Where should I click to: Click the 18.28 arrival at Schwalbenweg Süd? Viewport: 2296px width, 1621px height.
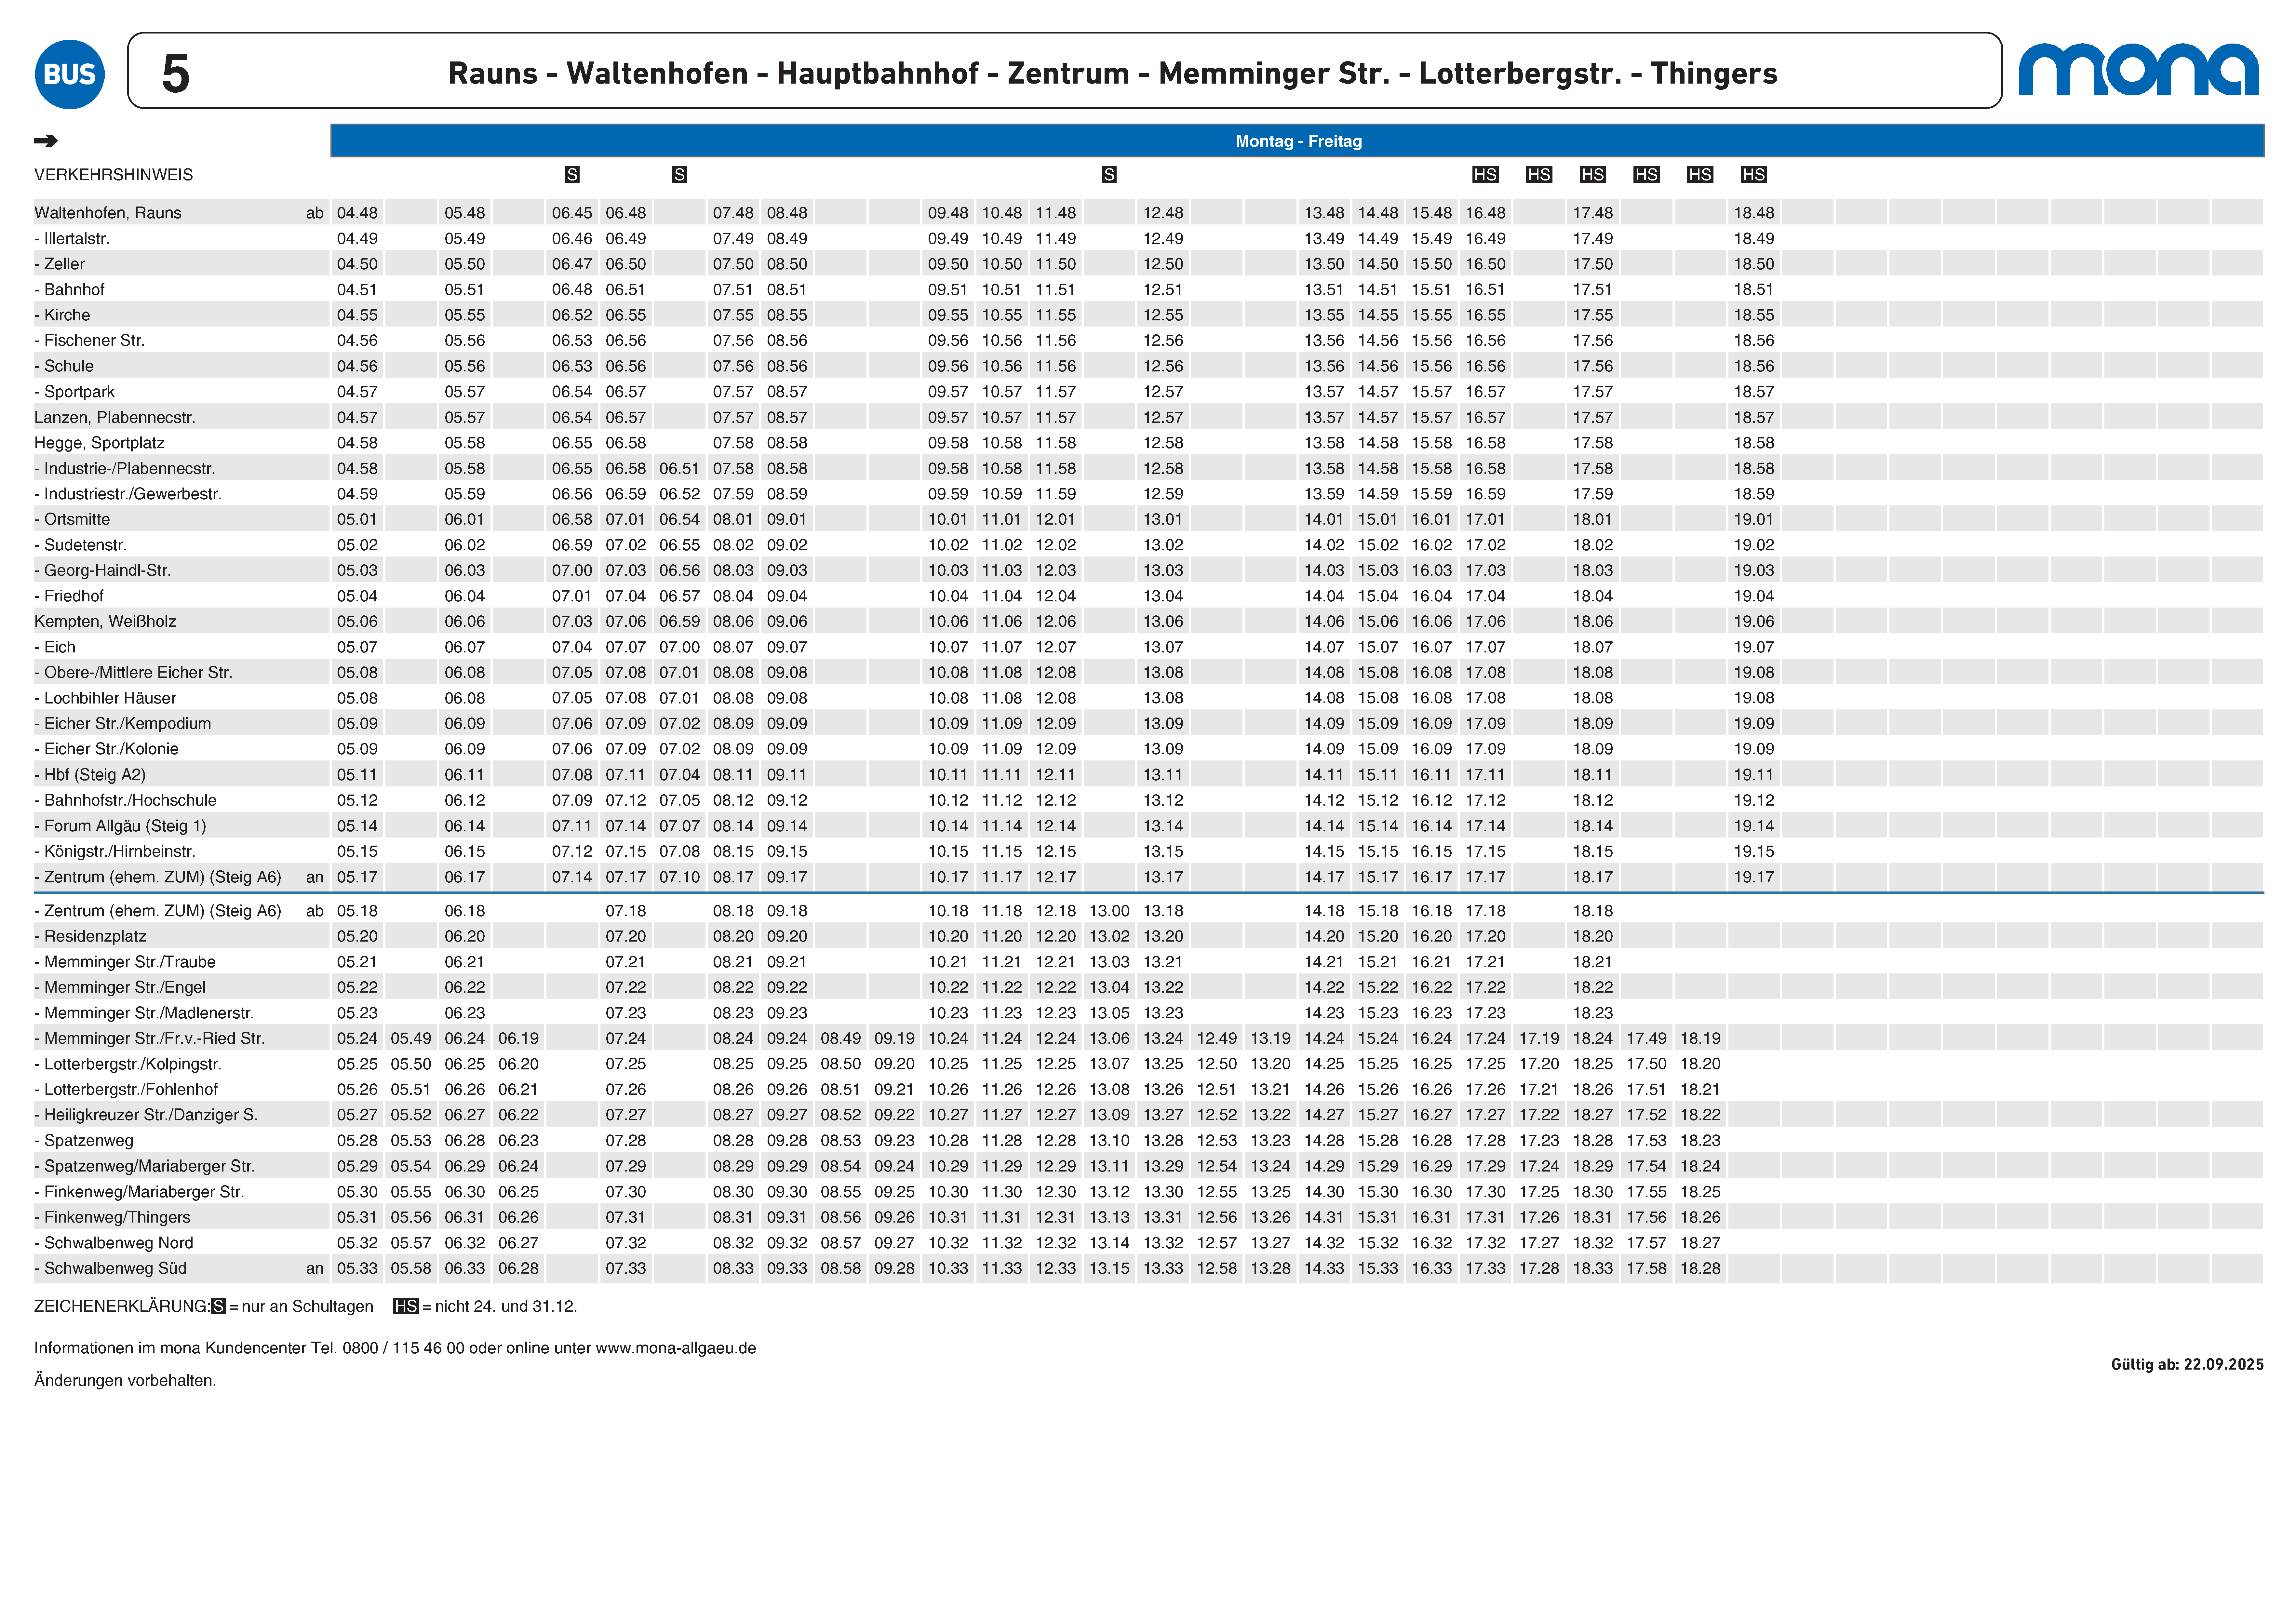pyautogui.click(x=1700, y=1269)
